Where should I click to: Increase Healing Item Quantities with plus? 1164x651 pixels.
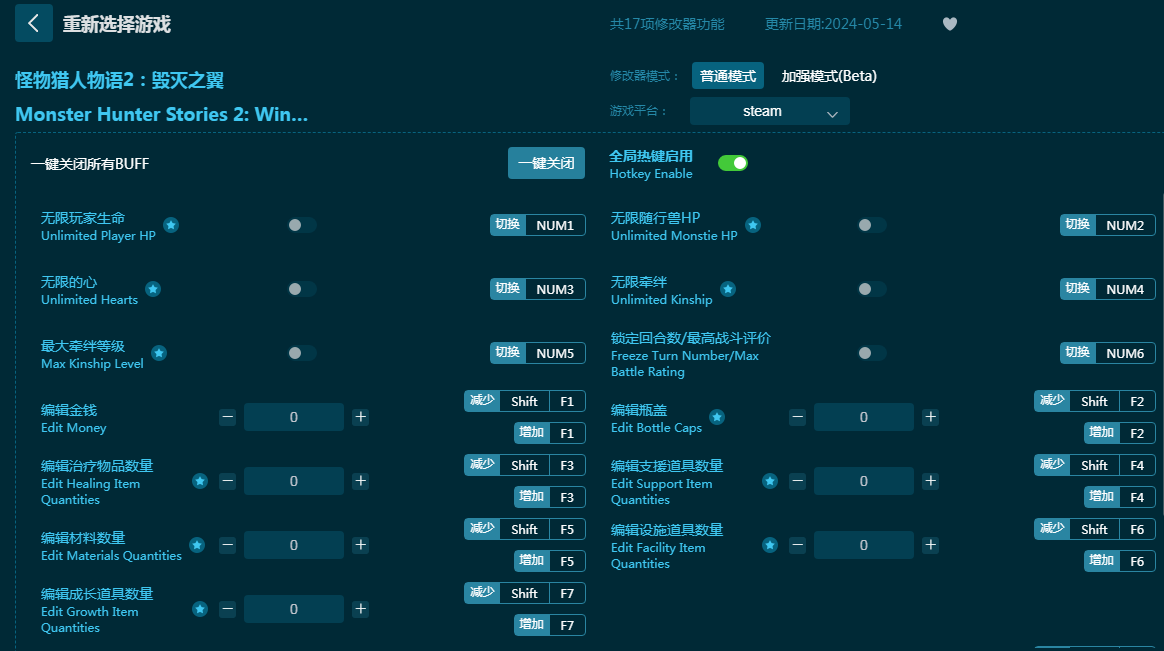[x=361, y=481]
